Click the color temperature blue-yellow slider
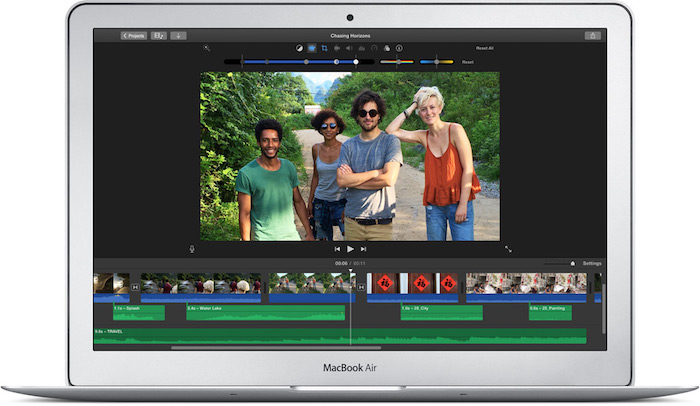This screenshot has width=700, height=406. pyautogui.click(x=437, y=62)
